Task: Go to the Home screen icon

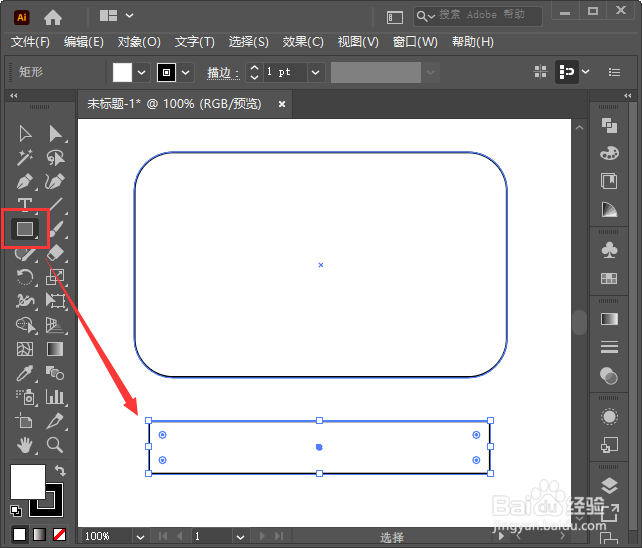Action: pyautogui.click(x=53, y=17)
